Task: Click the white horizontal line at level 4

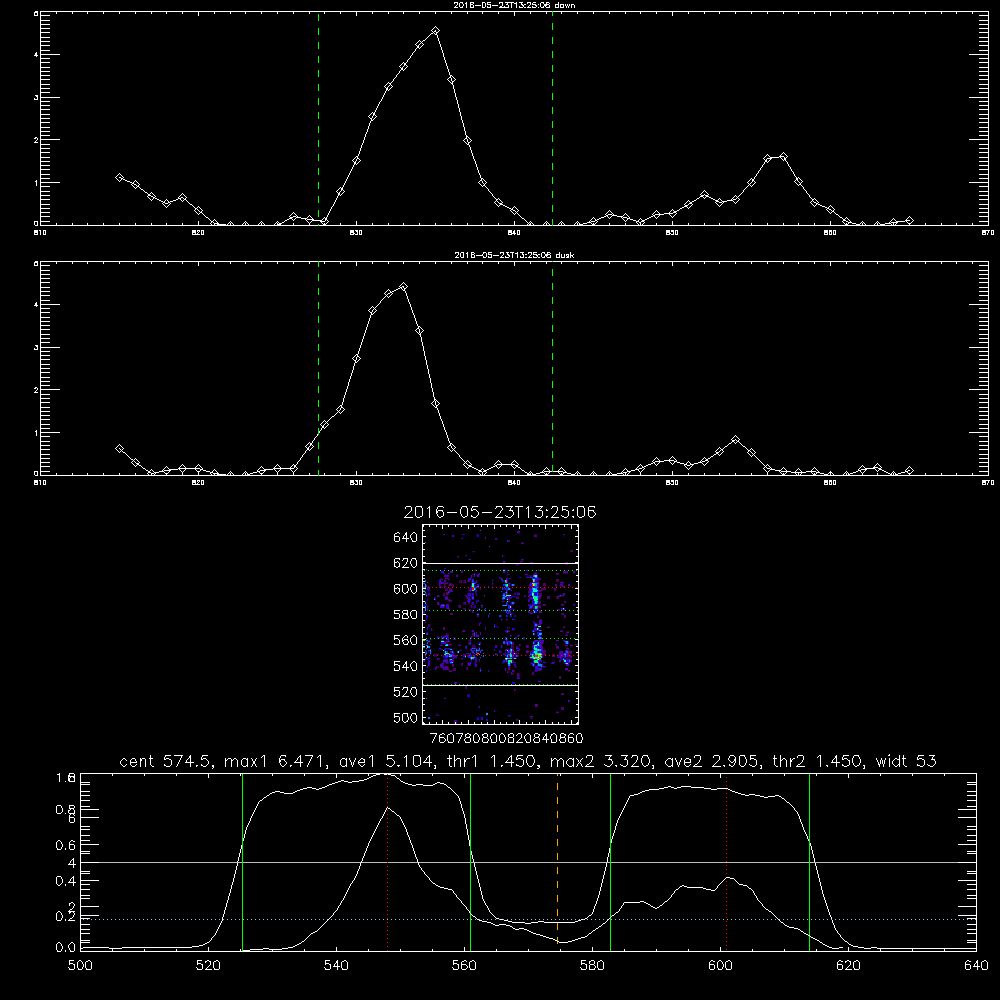Action: tap(528, 862)
